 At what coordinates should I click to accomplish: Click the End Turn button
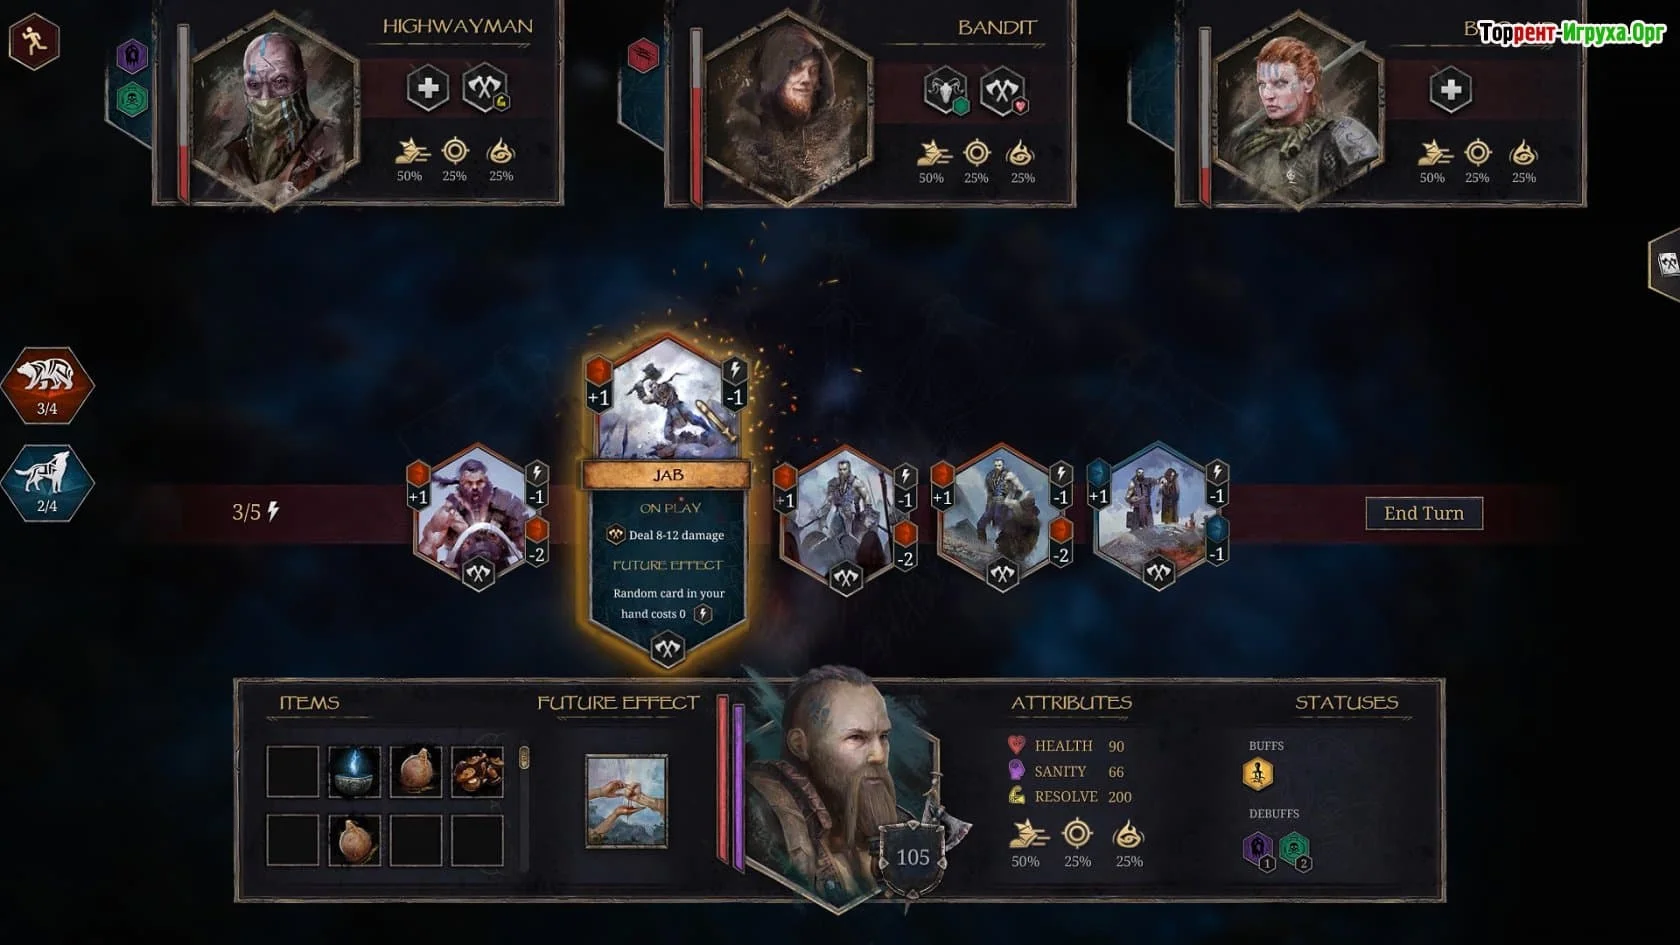tap(1423, 513)
